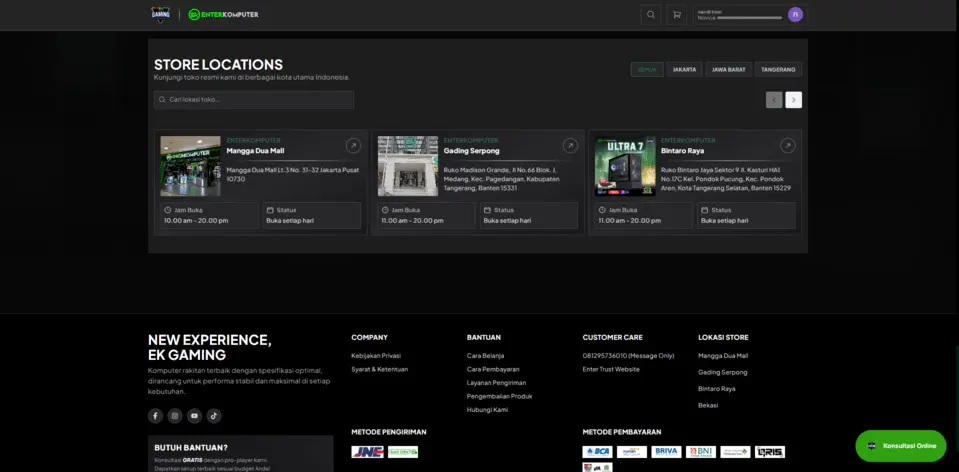Click the Permata Bank payment logo
This screenshot has width=959, height=472.
point(735,452)
